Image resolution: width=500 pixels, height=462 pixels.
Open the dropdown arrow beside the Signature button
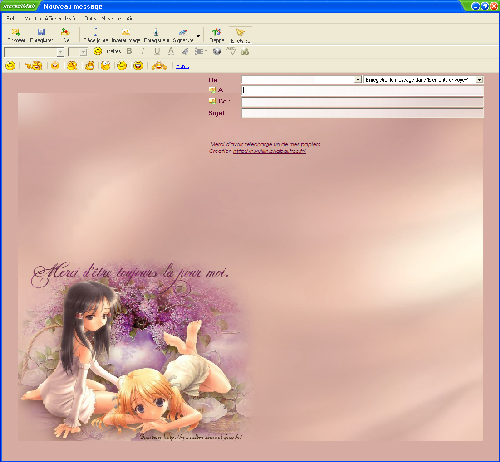coord(198,36)
